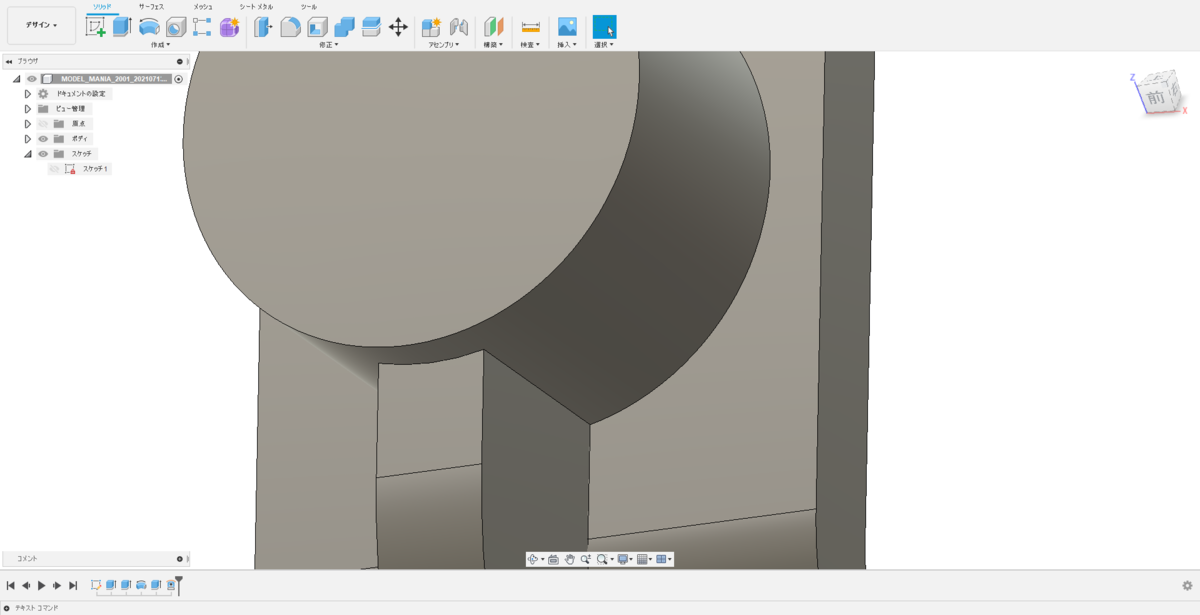The width and height of the screenshot is (1200, 615).
Task: Open the 修正 dropdown menu
Action: tap(329, 45)
